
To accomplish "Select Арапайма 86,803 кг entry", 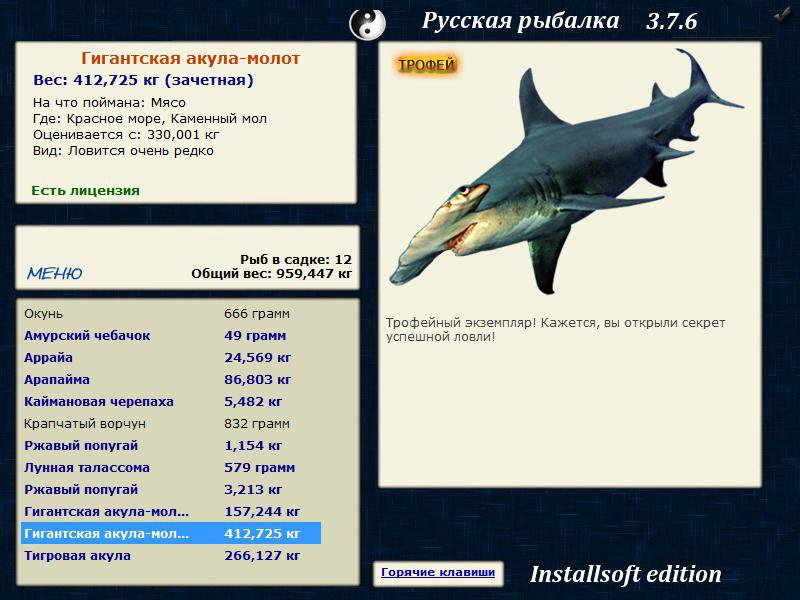I will tap(171, 379).
